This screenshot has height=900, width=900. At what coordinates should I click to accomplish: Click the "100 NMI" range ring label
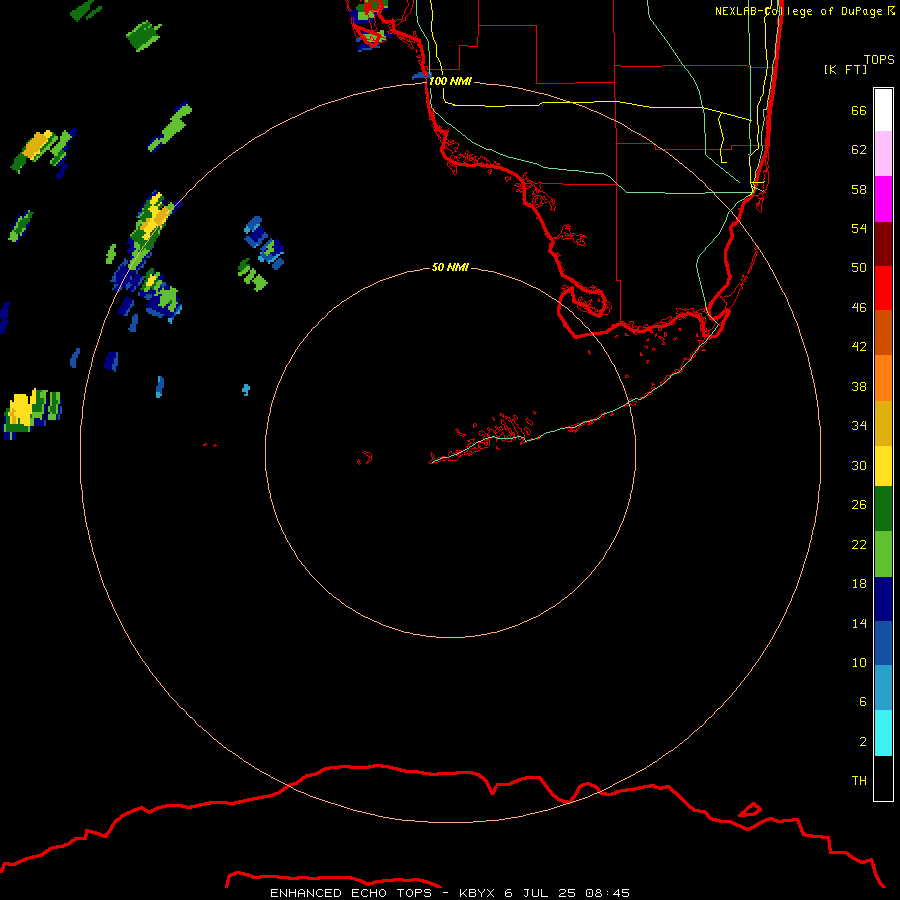point(451,81)
